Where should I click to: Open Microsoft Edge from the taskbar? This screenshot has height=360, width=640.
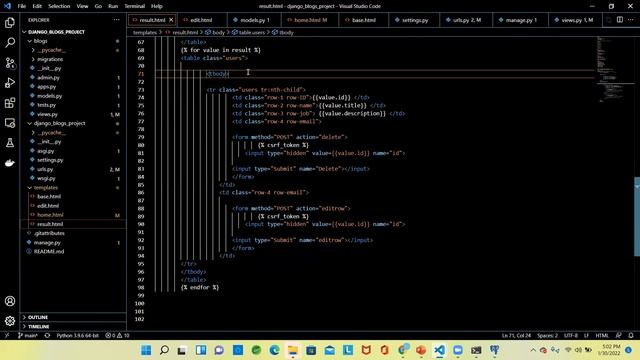coord(275,350)
